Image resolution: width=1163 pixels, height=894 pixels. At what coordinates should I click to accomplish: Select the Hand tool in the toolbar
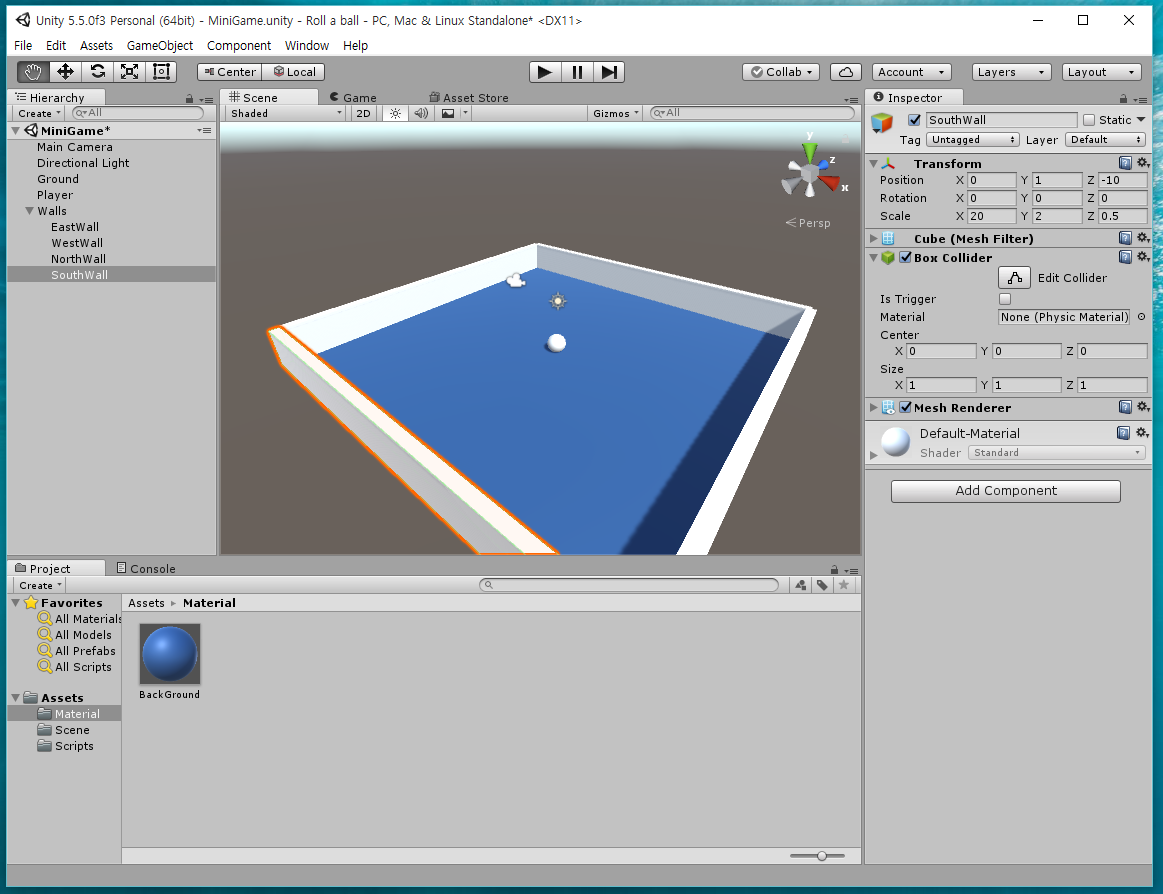[32, 71]
